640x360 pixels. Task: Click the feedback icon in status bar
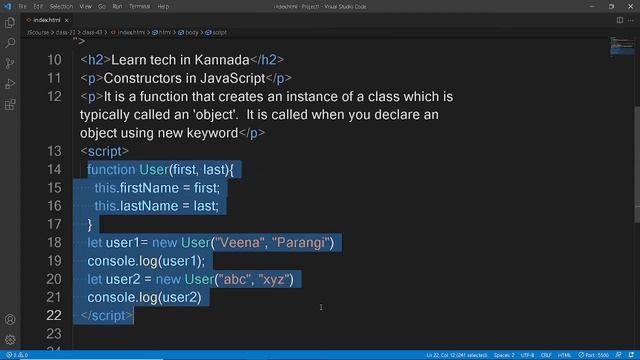619,355
